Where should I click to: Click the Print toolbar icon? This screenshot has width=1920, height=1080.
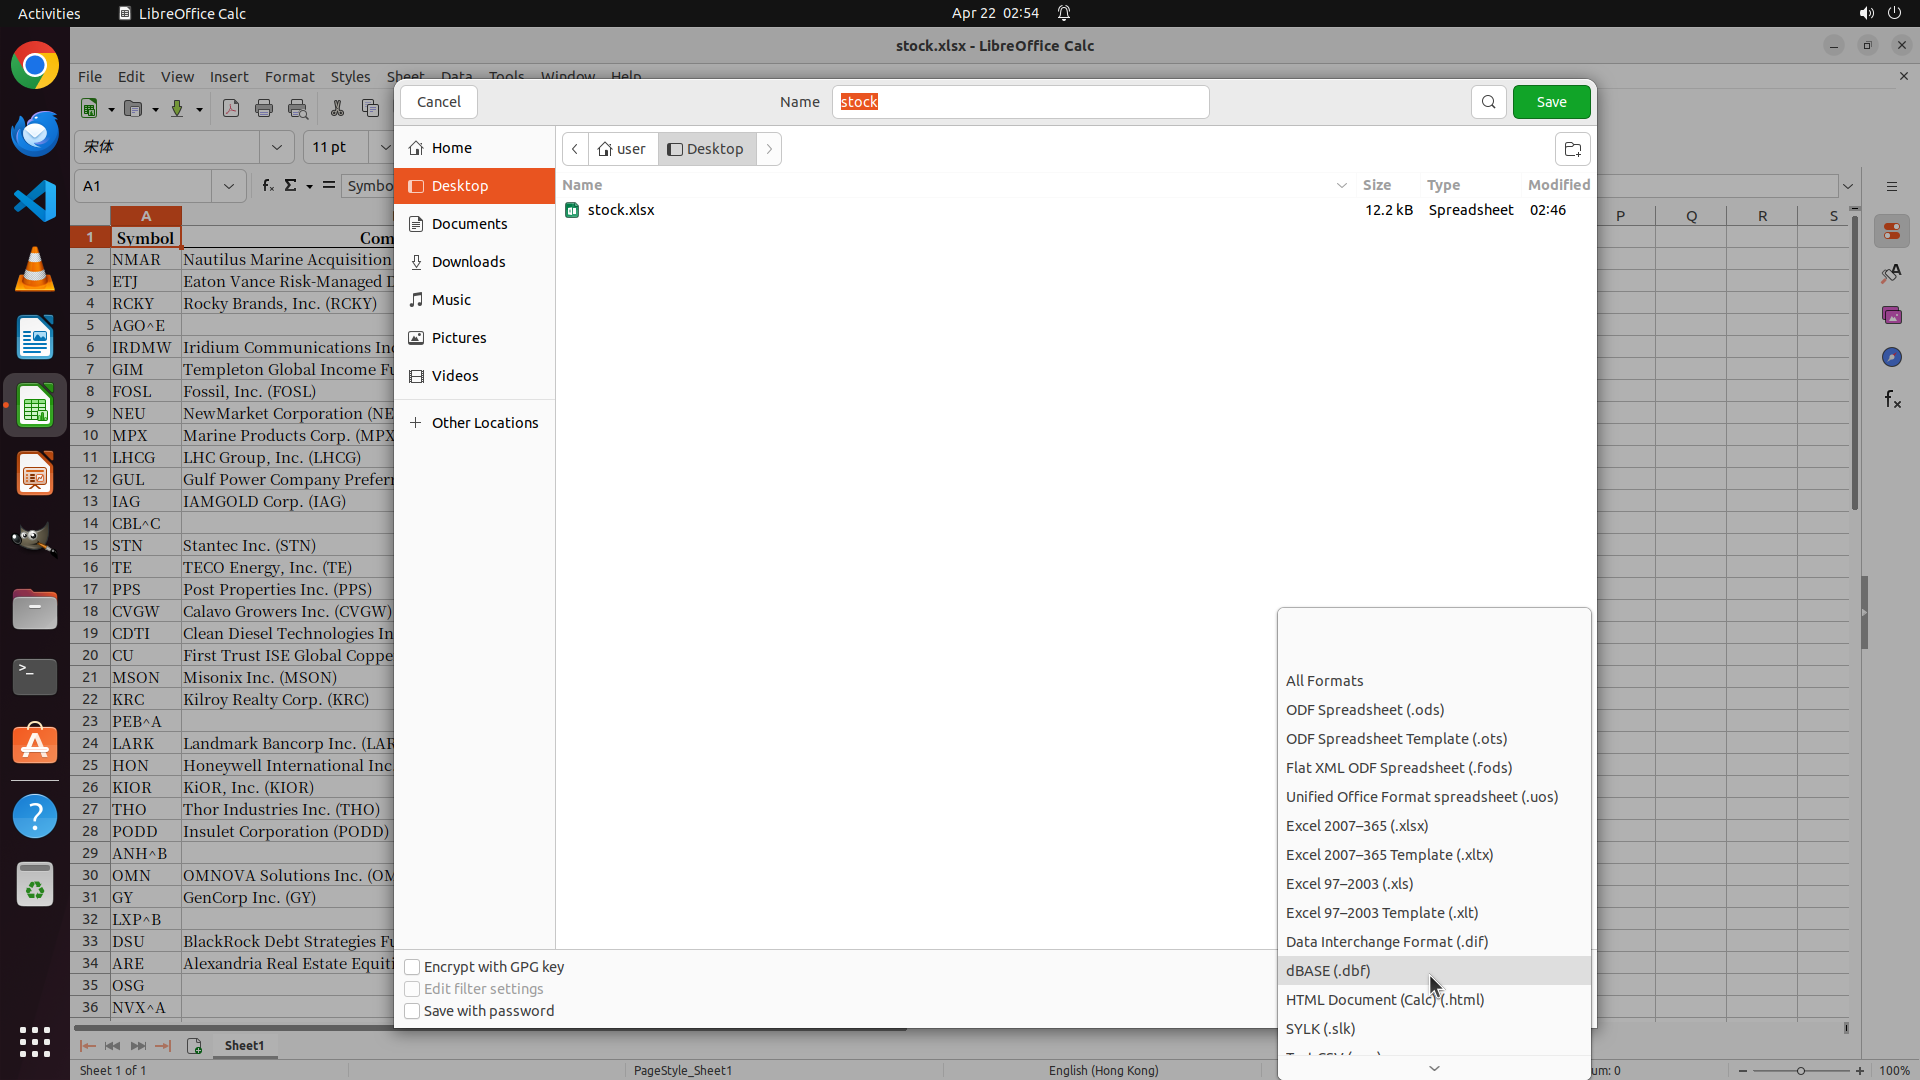click(x=264, y=108)
